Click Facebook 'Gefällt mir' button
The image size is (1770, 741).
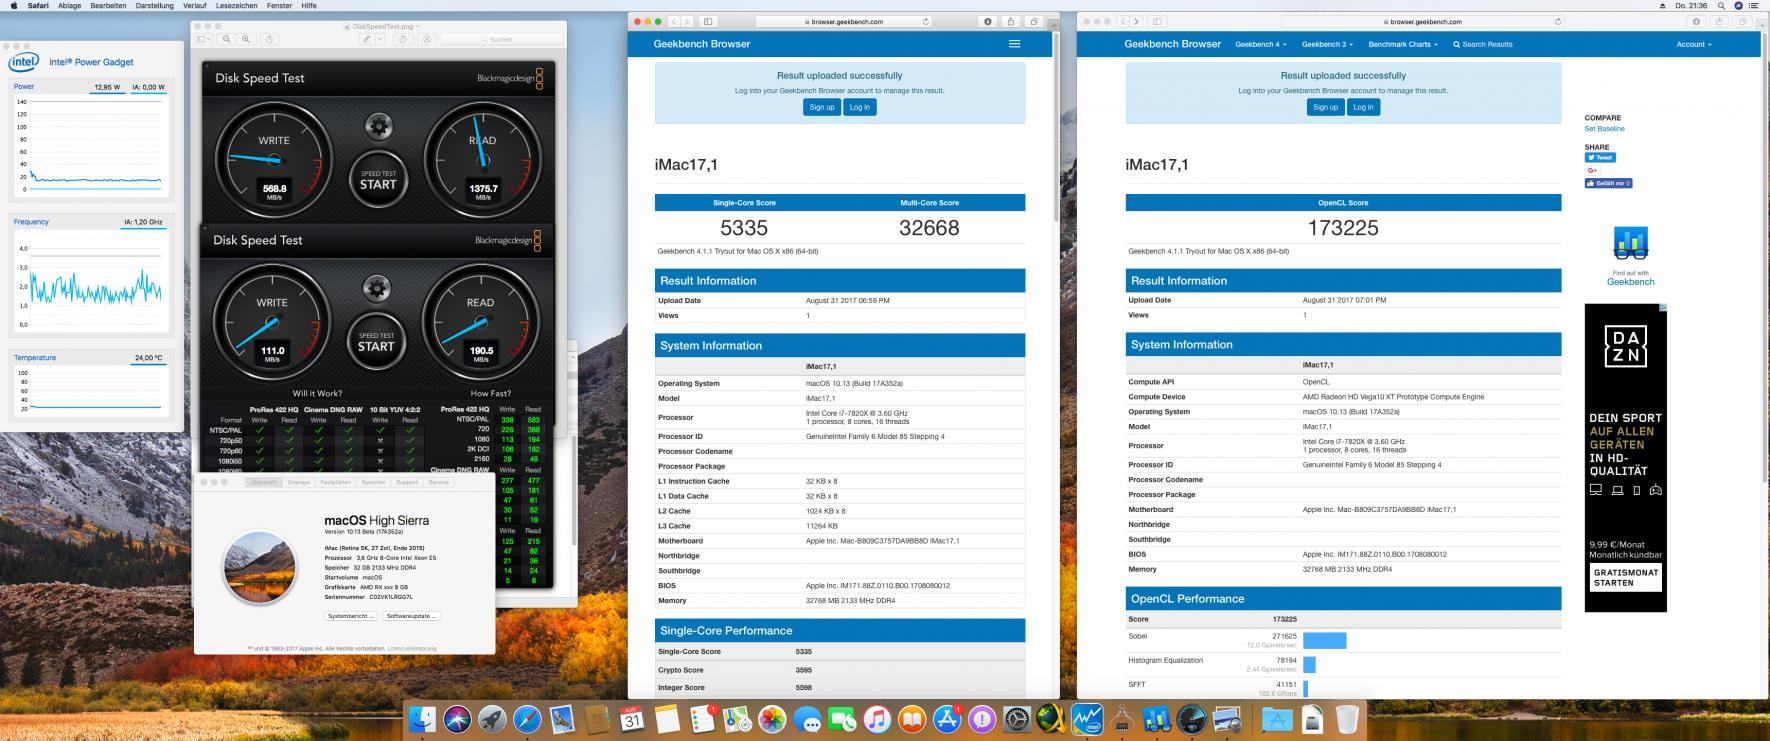click(x=1608, y=183)
